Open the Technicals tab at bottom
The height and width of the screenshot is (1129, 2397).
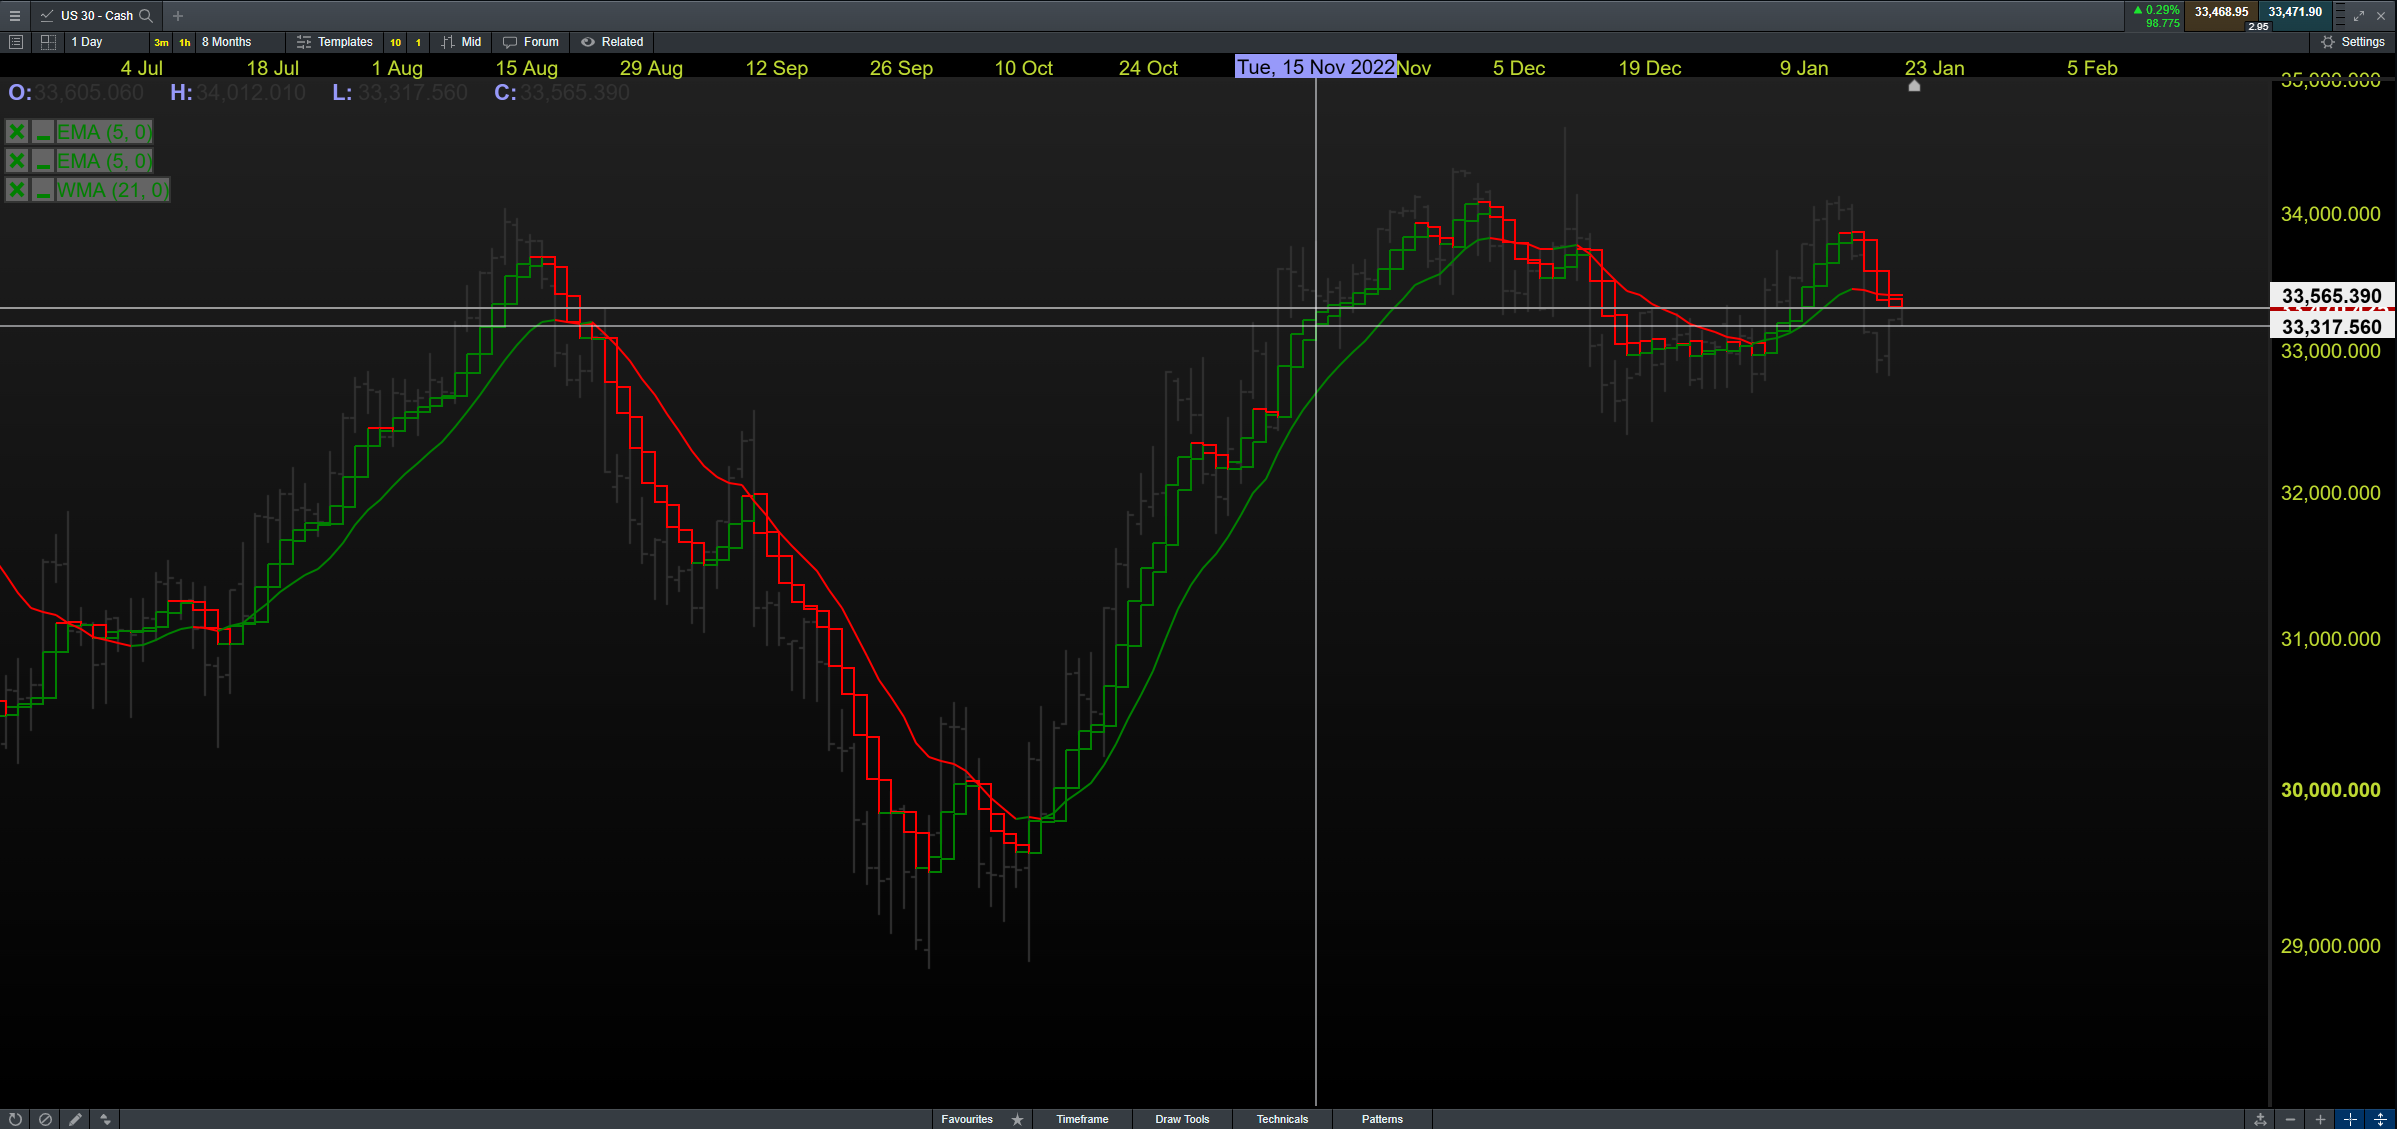[1282, 1119]
